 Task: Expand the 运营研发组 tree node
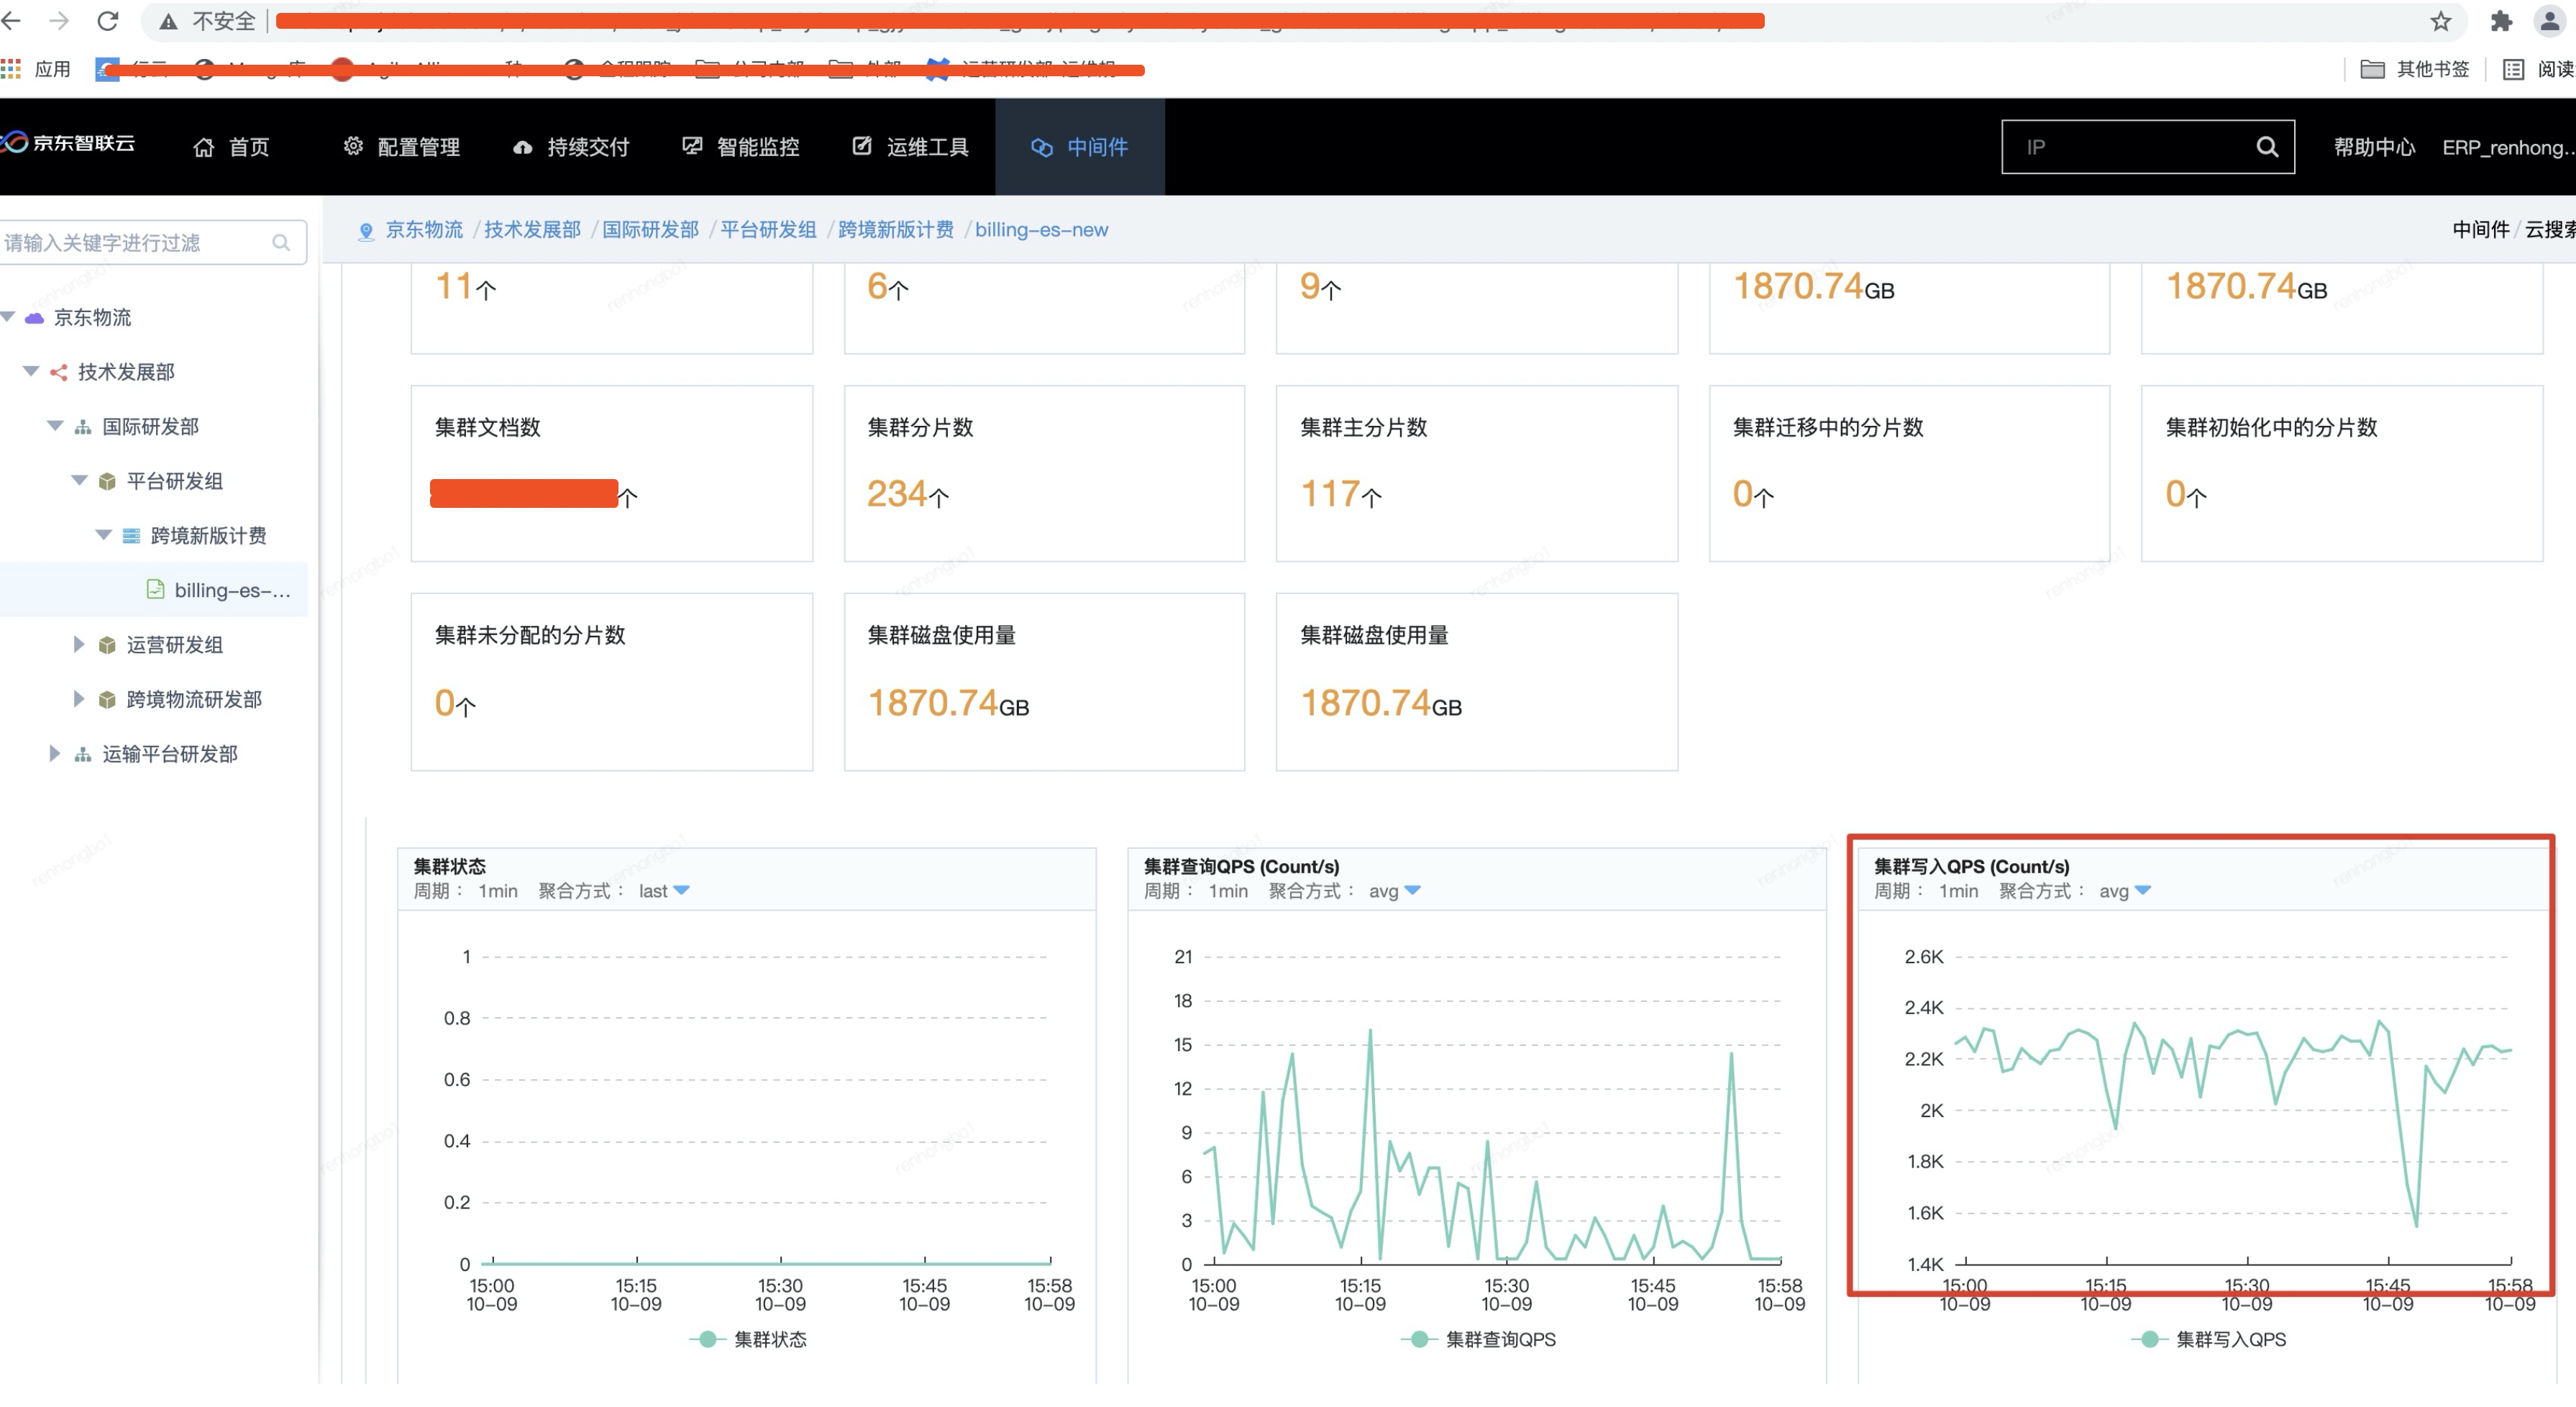pos(78,644)
